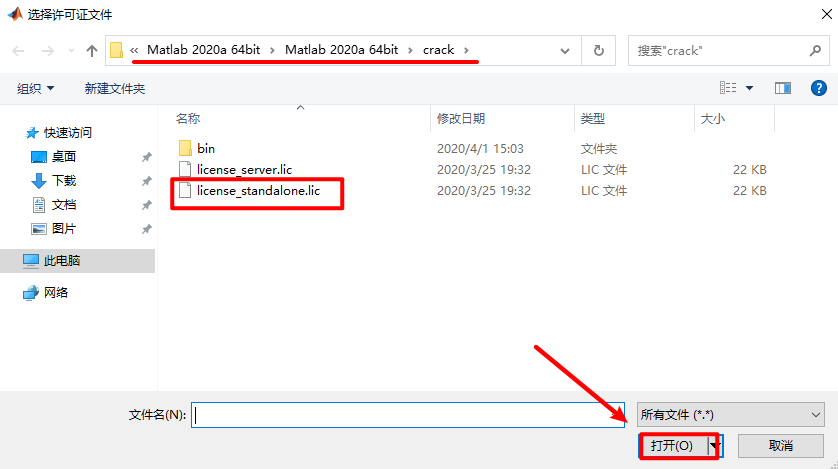Screen dimensions: 838x469
Task: Open the Open button split arrow
Action: (x=714, y=445)
